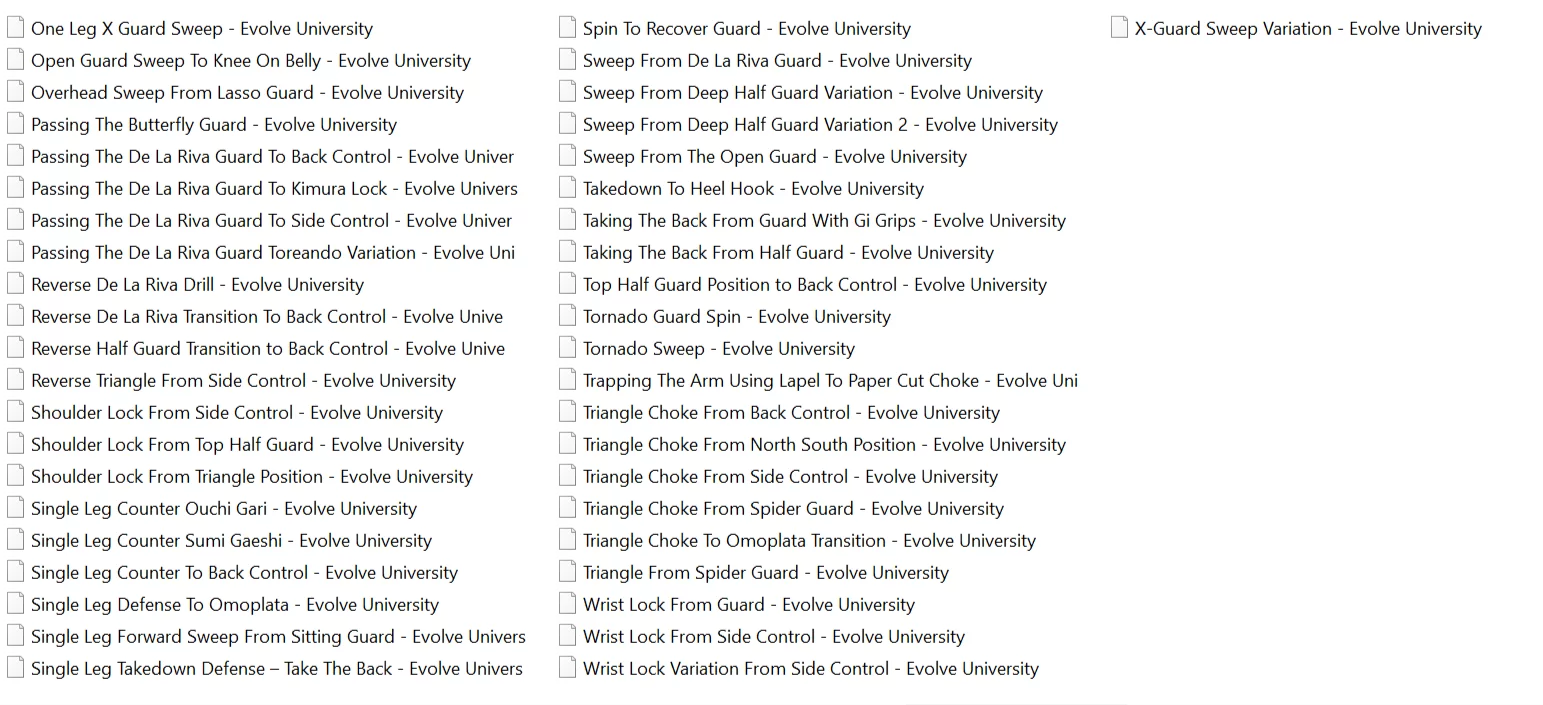Click the file icon beside One Leg X Guard Sweep
This screenshot has height=705, width=1543.
tap(15, 28)
